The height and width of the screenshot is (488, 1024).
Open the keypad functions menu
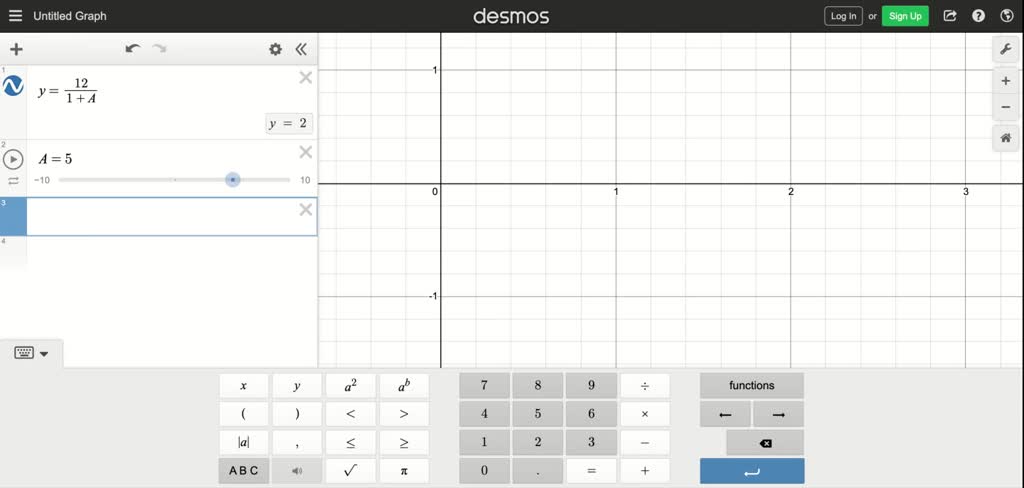[752, 385]
